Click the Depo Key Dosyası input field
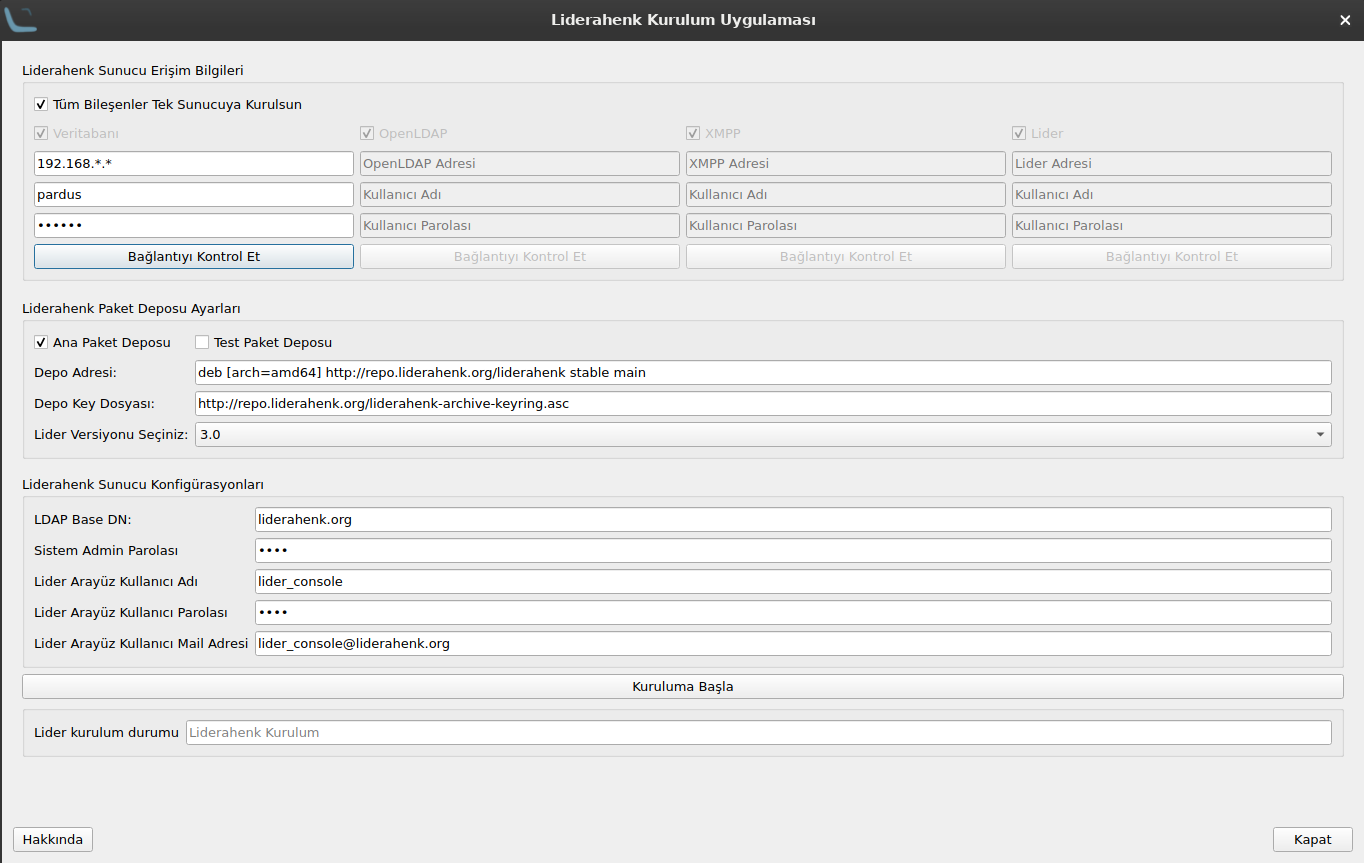1364x863 pixels. click(763, 404)
